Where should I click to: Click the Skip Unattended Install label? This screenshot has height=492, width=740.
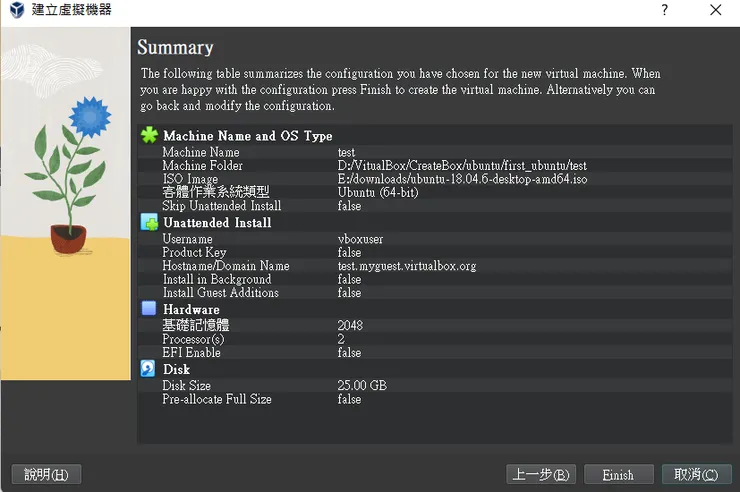[222, 206]
